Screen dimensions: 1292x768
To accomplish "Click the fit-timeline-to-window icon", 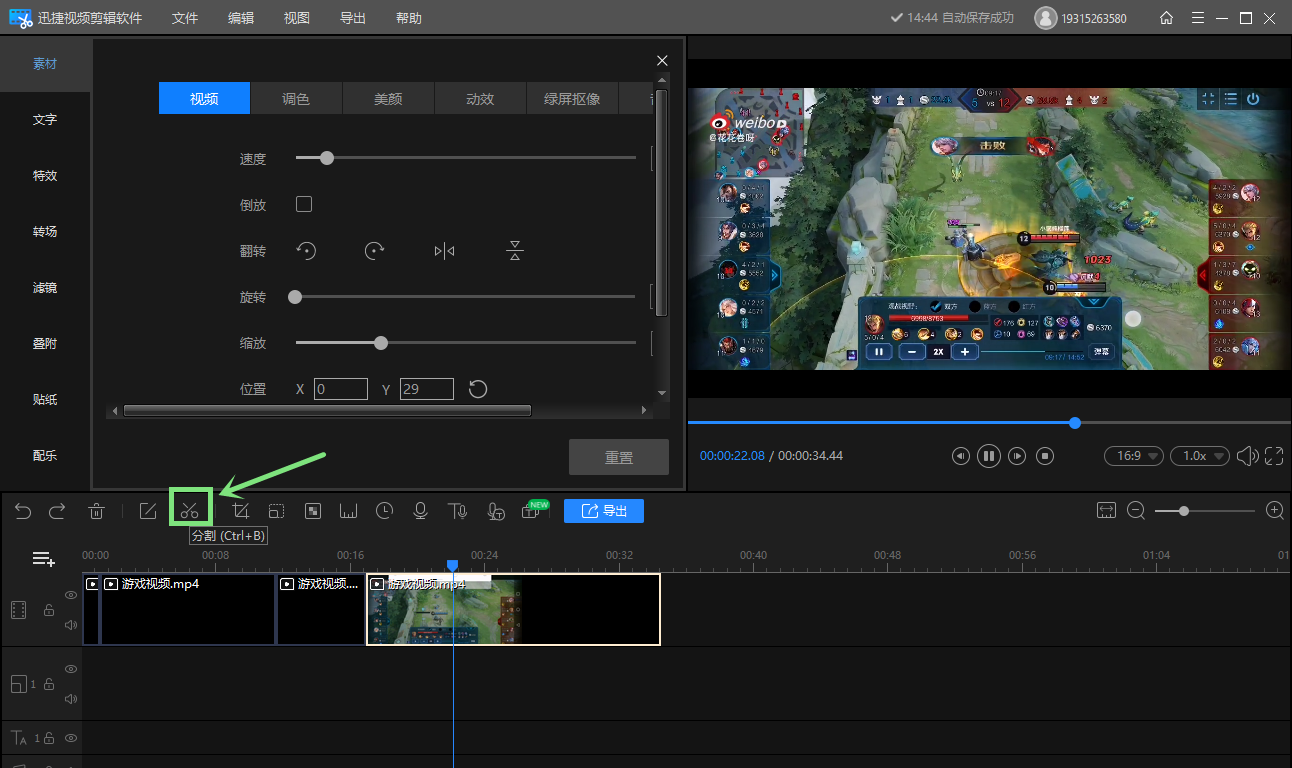I will pyautogui.click(x=1106, y=511).
